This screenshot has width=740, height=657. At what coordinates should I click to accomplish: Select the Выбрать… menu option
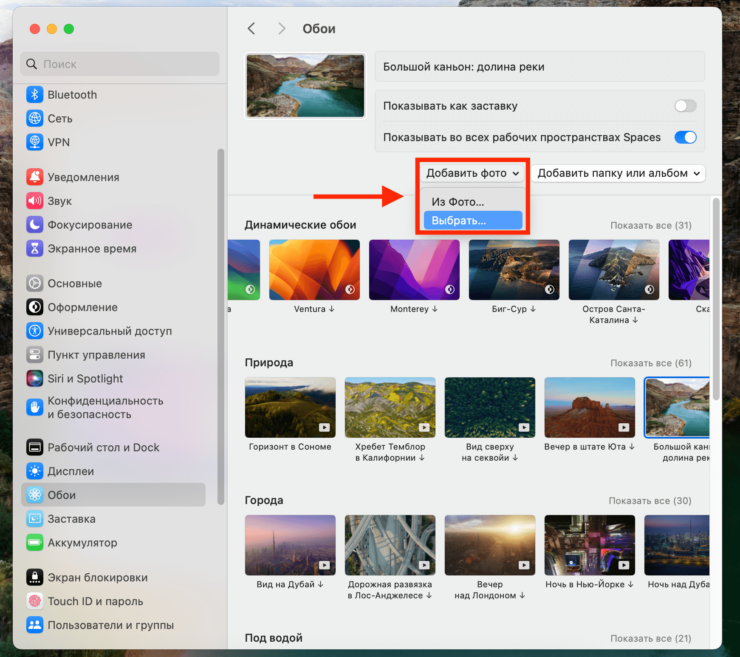pyautogui.click(x=459, y=220)
